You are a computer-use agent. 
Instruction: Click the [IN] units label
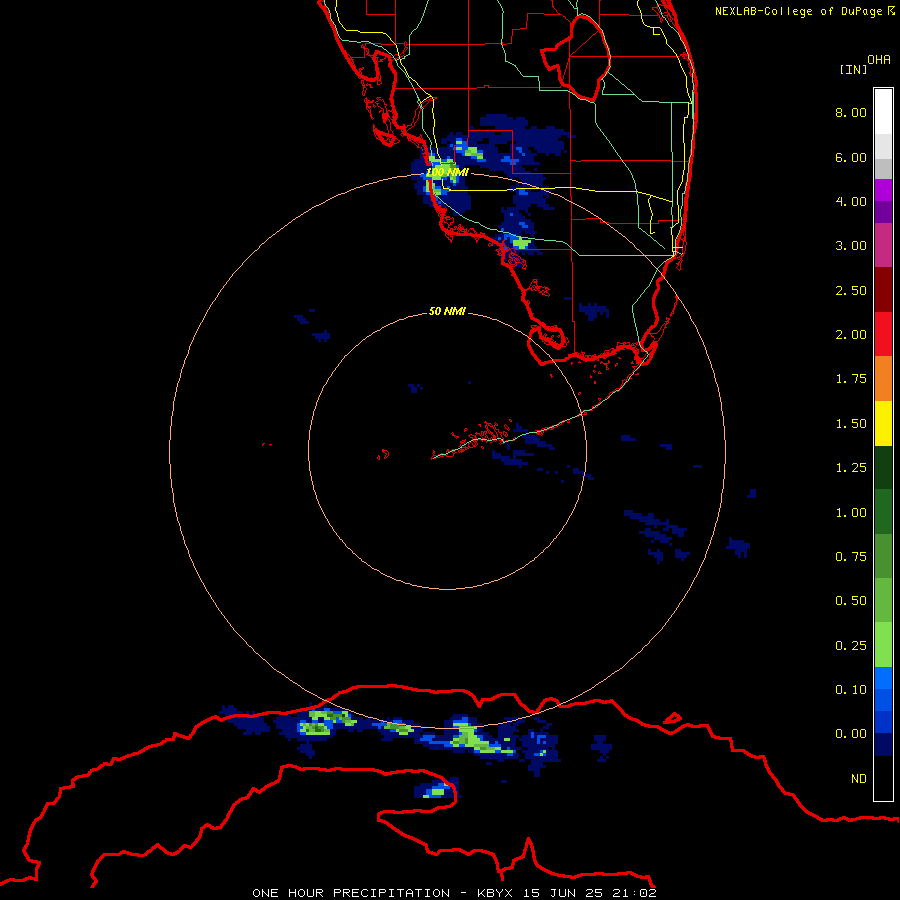tap(853, 69)
